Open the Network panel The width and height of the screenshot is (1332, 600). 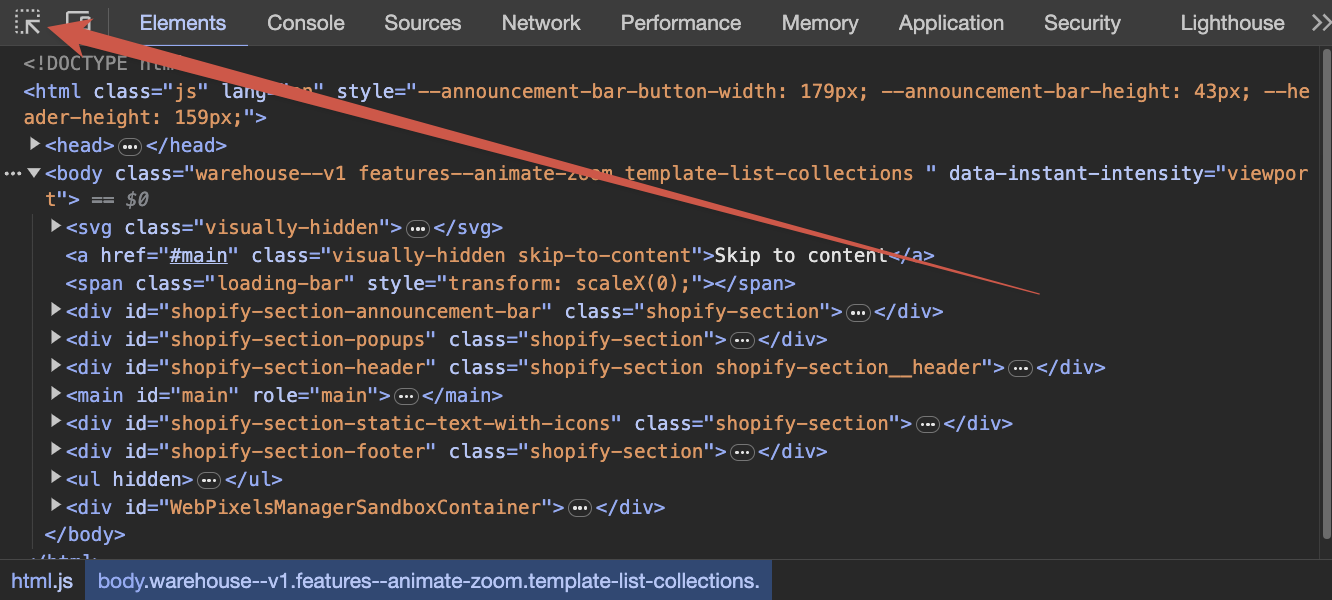coord(540,22)
